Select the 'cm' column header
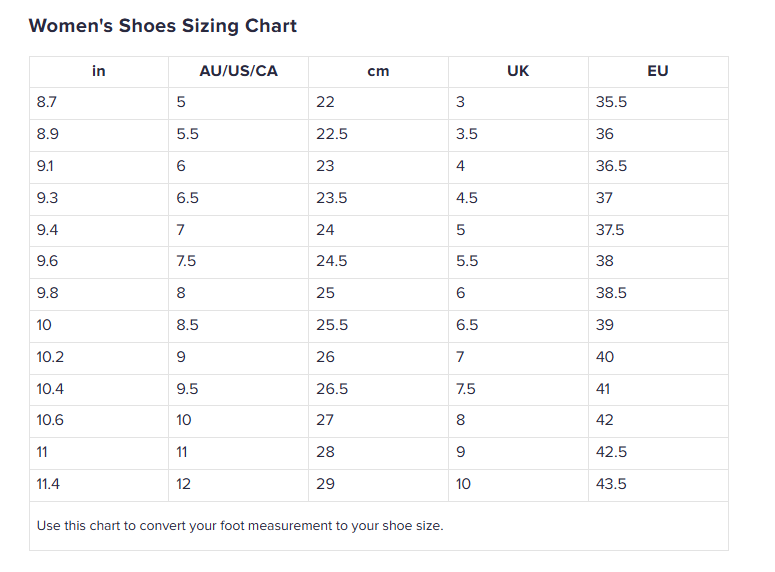 click(x=378, y=71)
